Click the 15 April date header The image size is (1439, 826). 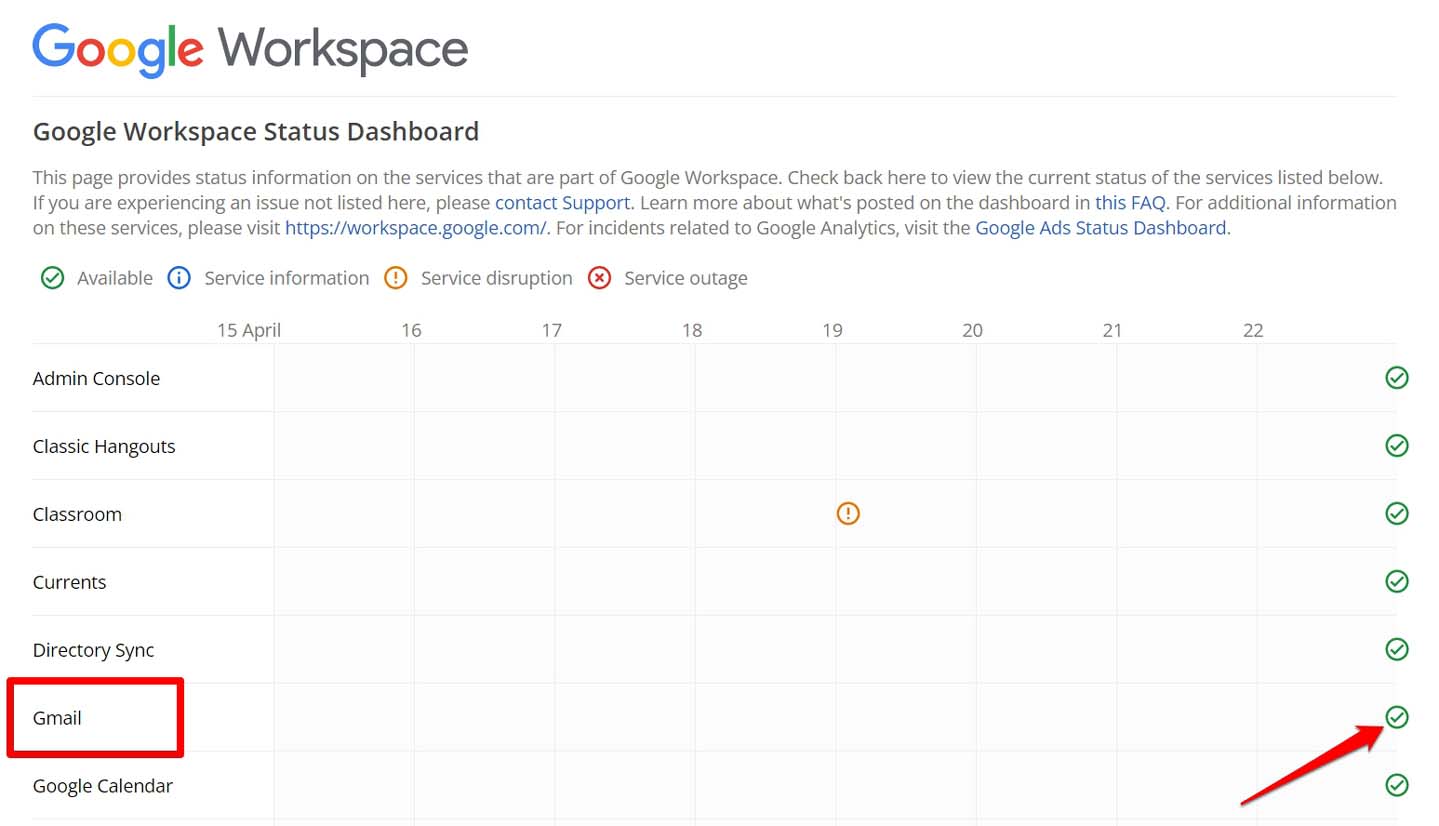pyautogui.click(x=249, y=330)
